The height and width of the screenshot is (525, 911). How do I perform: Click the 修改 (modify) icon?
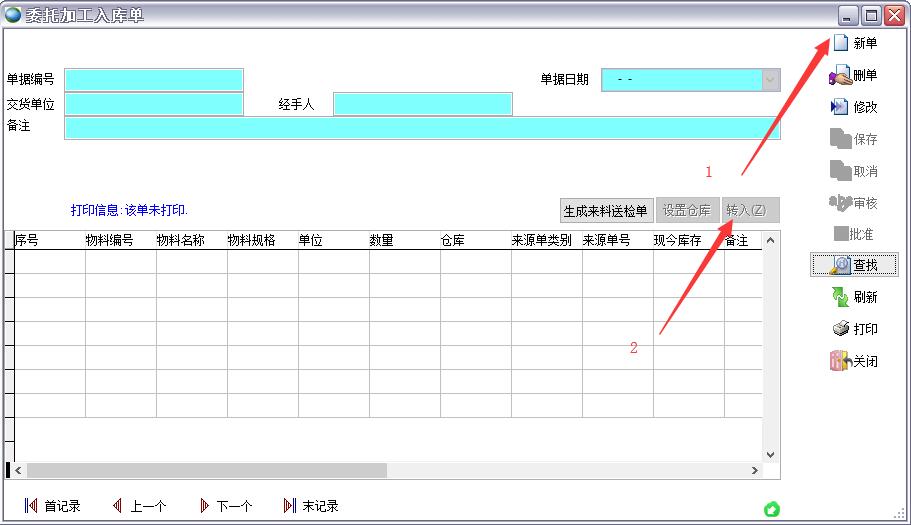[840, 107]
